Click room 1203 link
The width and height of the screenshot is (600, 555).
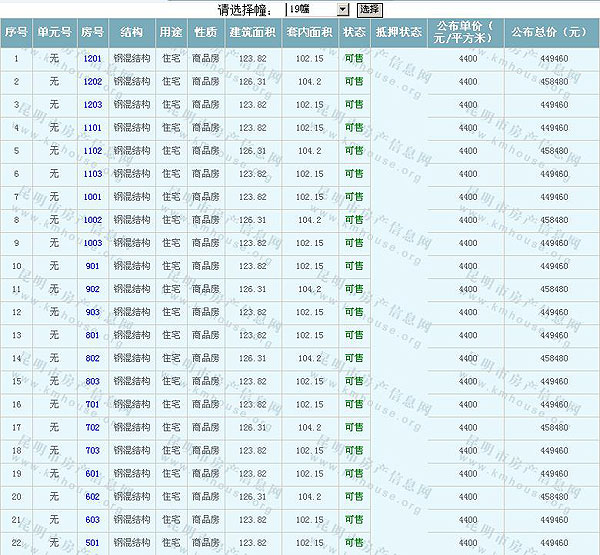point(92,105)
